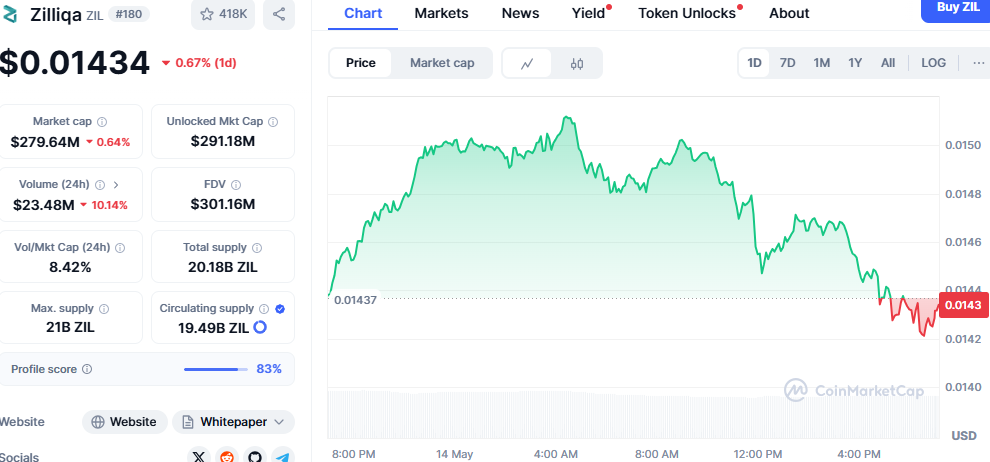Switch to candlestick chart icon
The width and height of the screenshot is (990, 462).
coord(576,63)
